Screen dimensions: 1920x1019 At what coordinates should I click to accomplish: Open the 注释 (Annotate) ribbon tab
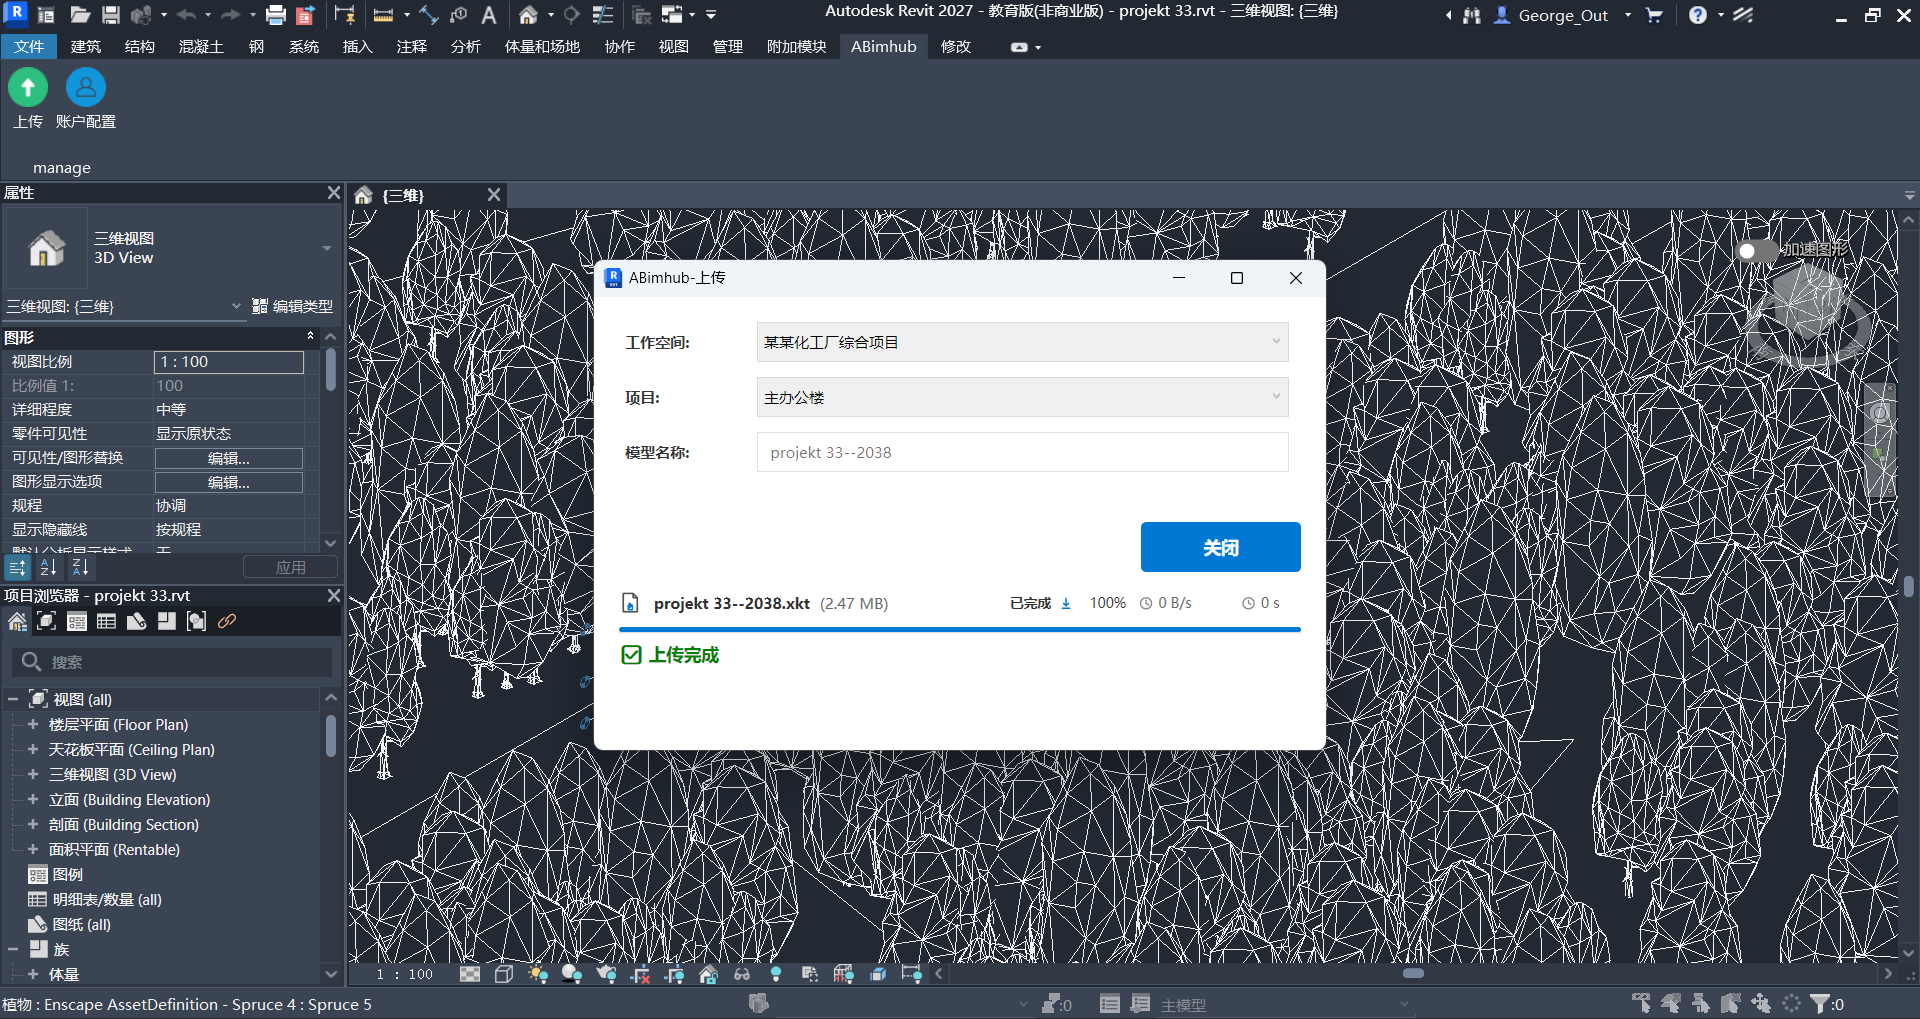(412, 47)
